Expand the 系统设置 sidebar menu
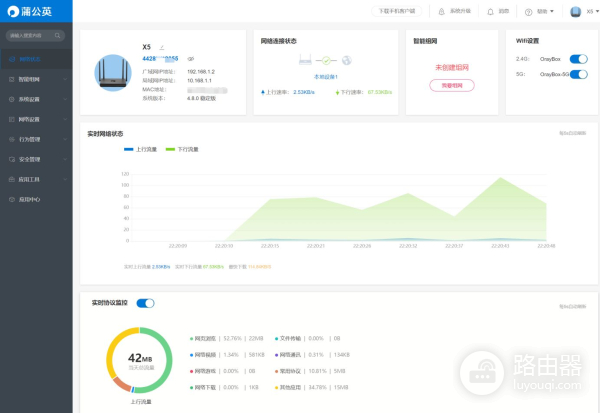600x413 pixels. click(34, 99)
